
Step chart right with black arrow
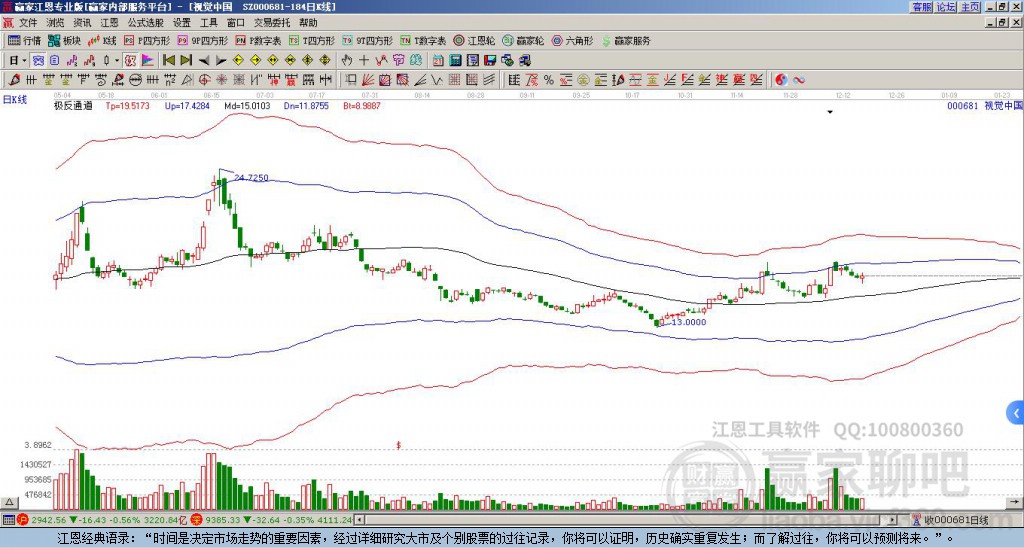click(x=221, y=61)
